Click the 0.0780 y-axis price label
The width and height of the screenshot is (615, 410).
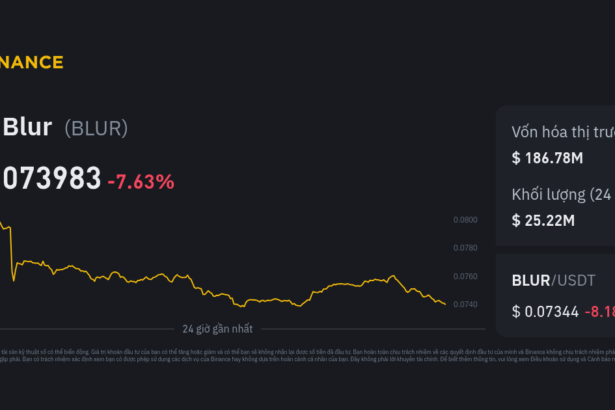point(465,248)
